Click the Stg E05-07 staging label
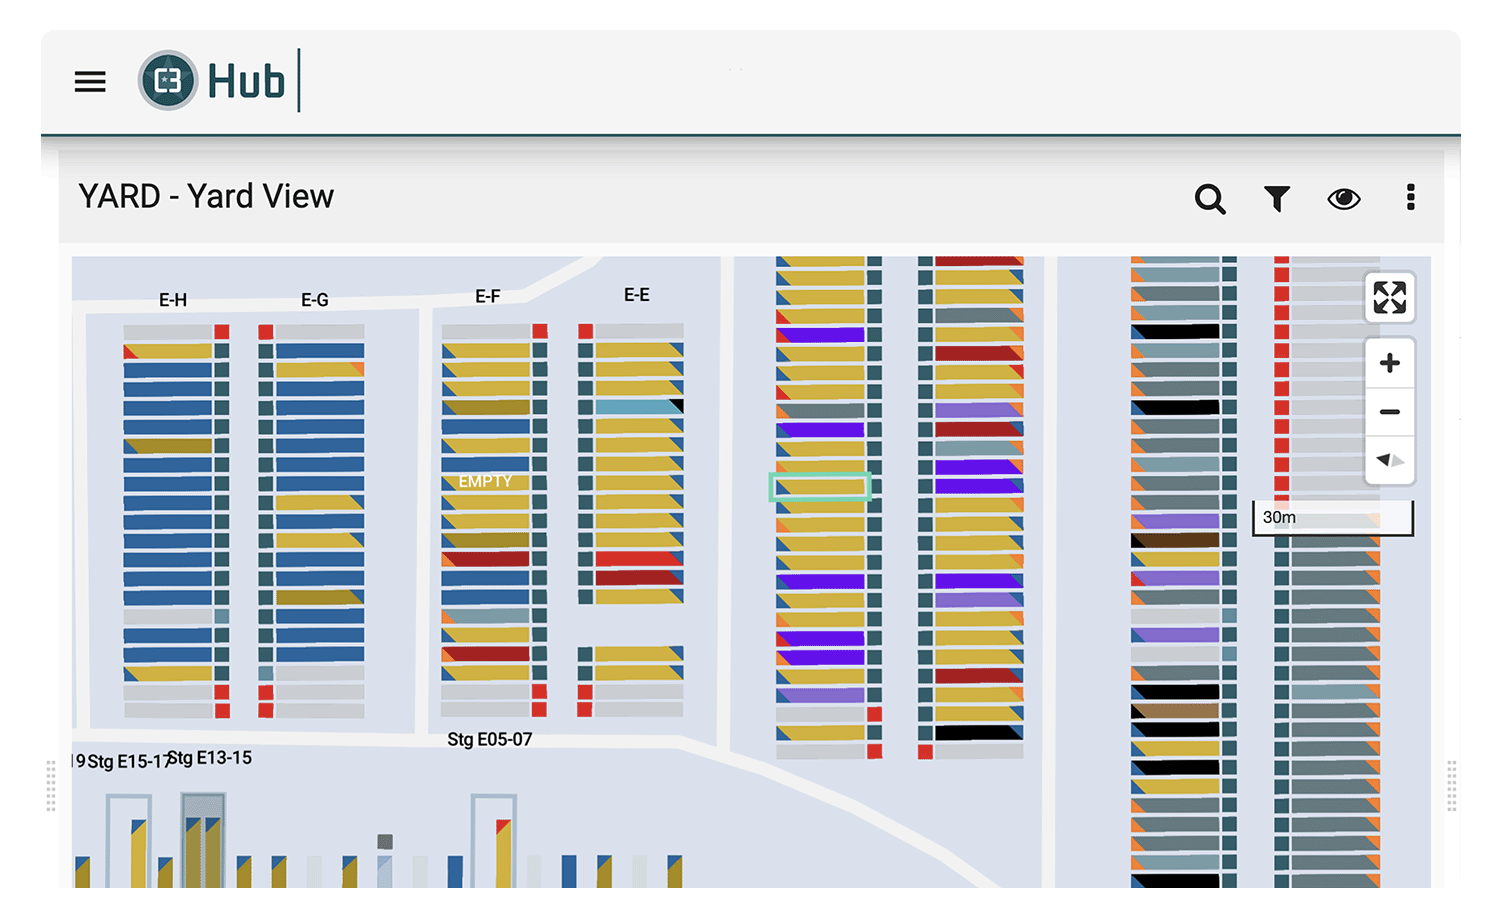Image resolution: width=1500 pixels, height=919 pixels. [x=490, y=740]
